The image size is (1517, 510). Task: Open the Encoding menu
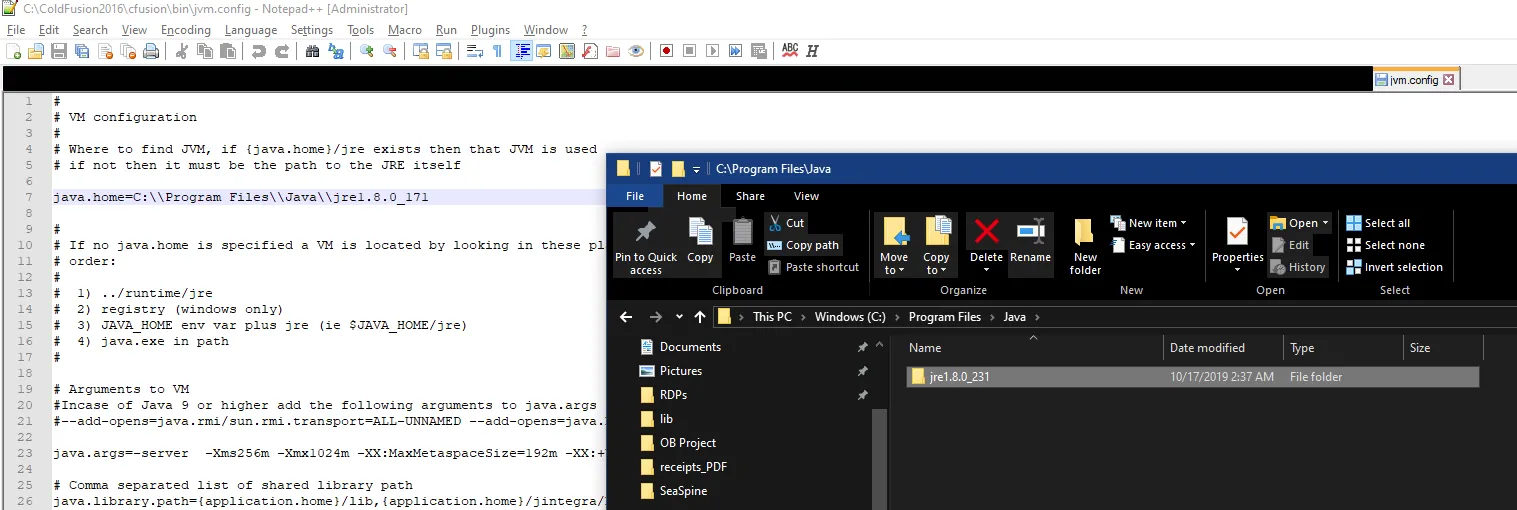coord(186,30)
